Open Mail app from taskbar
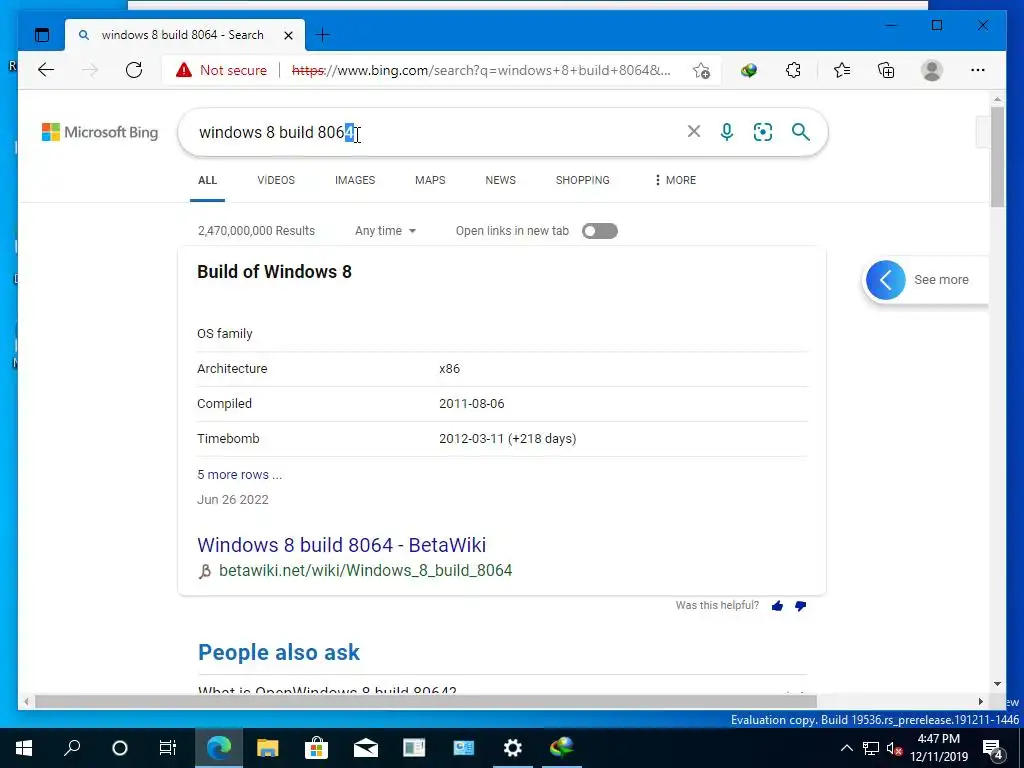 click(x=366, y=748)
